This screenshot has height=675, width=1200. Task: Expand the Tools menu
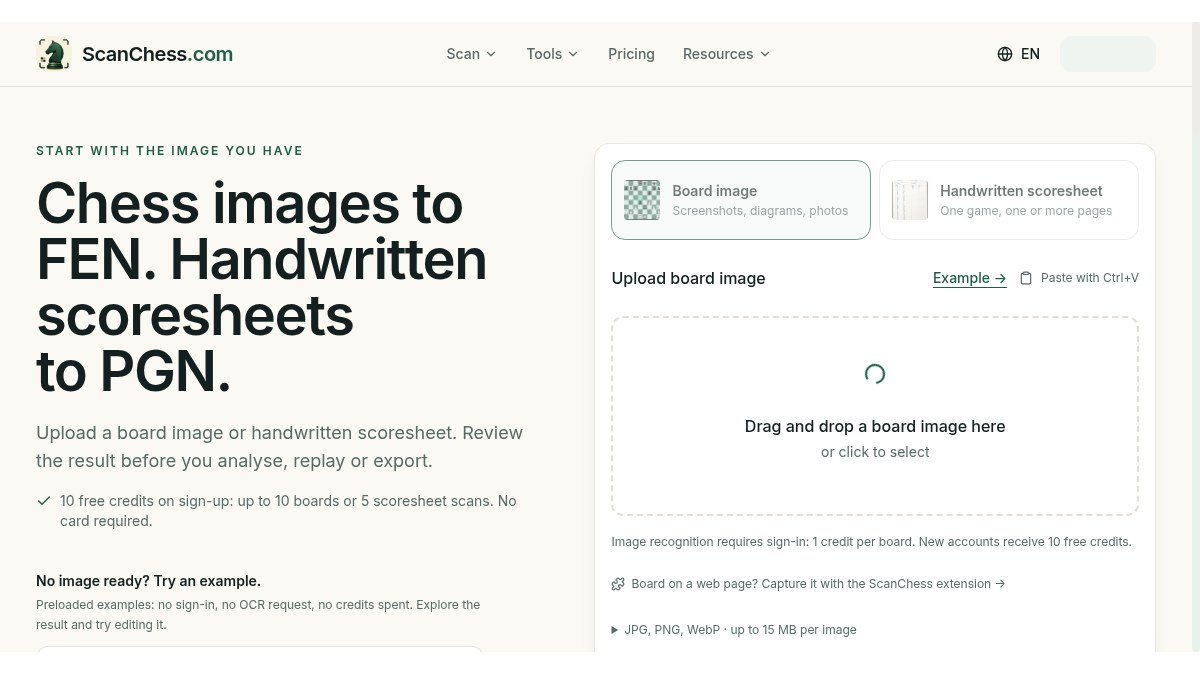pyautogui.click(x=552, y=54)
